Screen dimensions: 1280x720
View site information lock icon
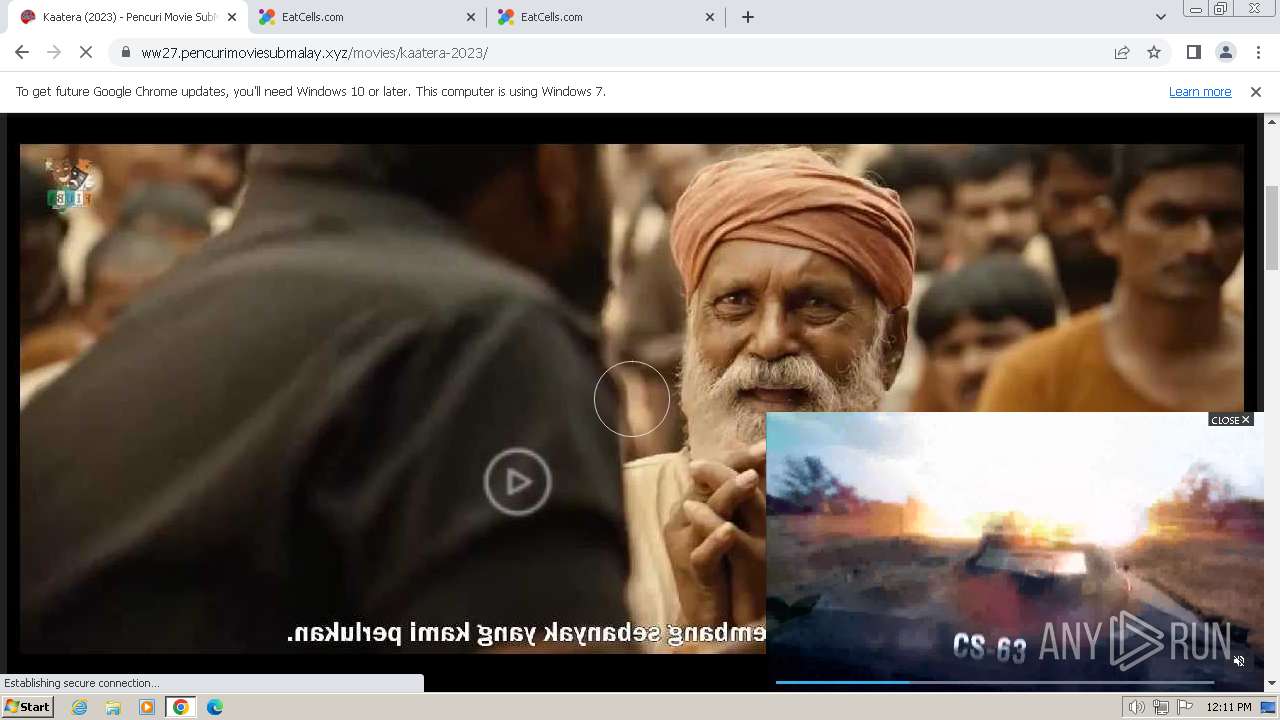click(125, 53)
